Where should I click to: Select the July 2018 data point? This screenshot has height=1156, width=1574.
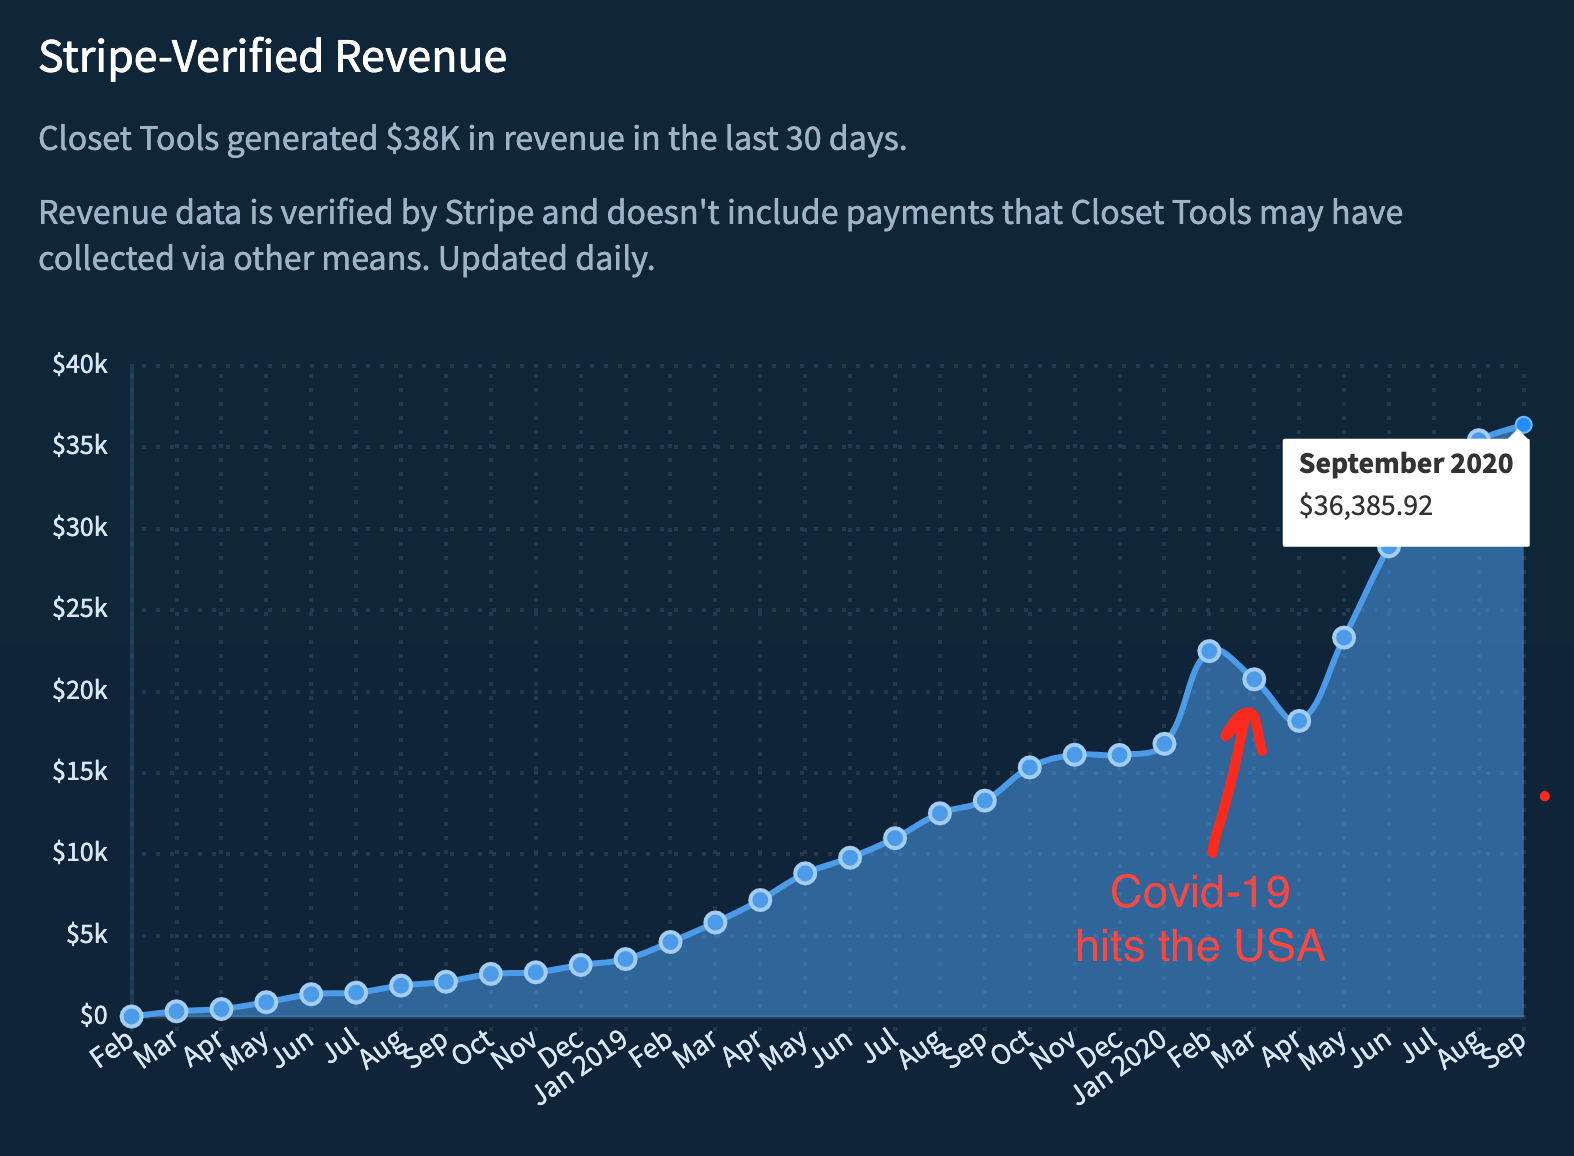click(356, 992)
